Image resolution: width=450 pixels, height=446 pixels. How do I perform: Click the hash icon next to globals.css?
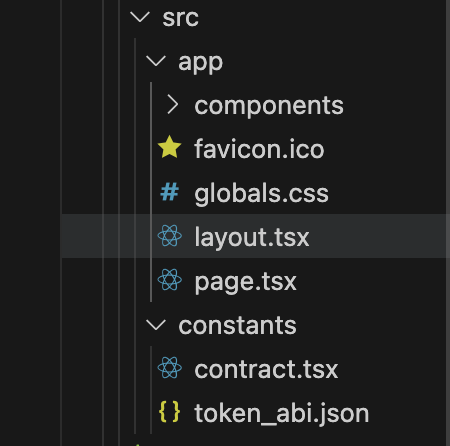pyautogui.click(x=169, y=192)
